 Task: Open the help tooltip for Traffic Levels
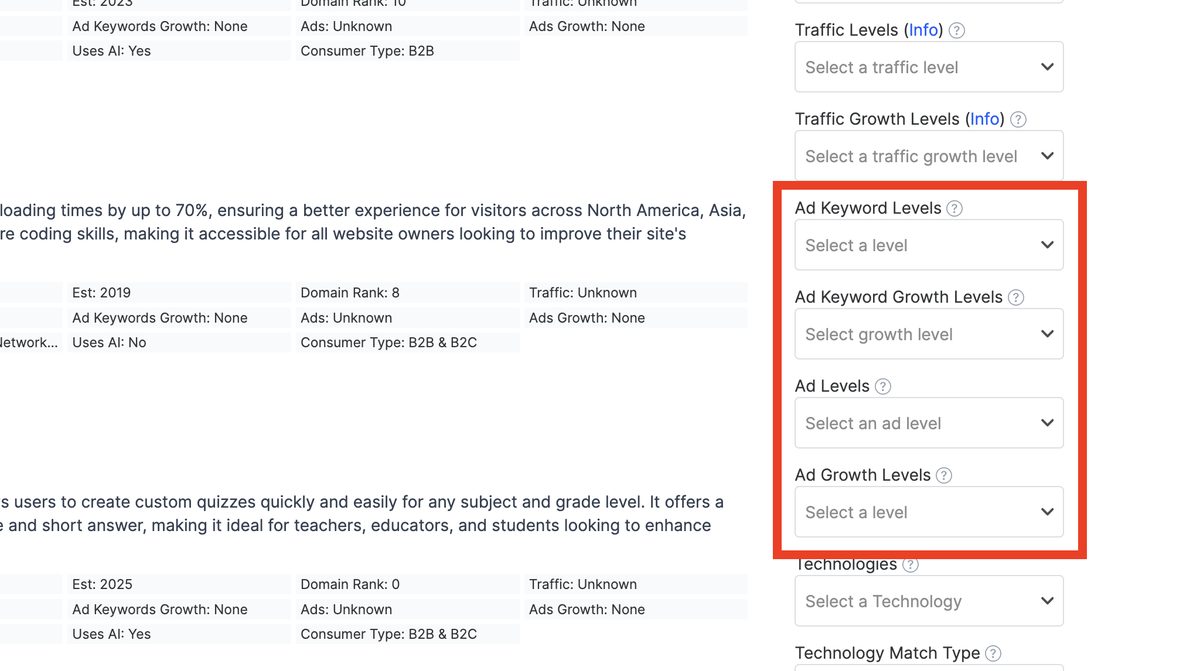pos(955,30)
